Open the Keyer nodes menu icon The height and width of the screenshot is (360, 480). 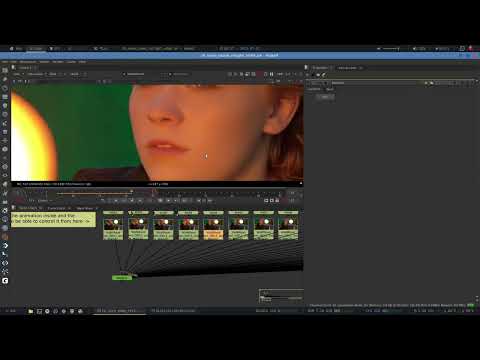5,123
